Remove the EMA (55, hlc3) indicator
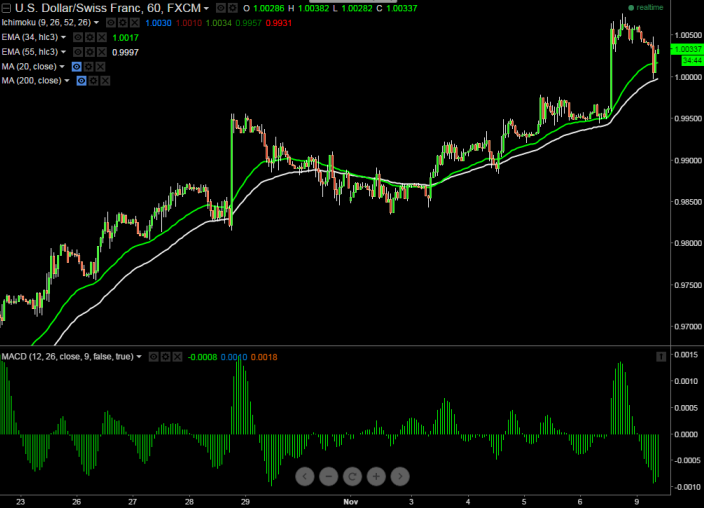Viewport: 704px width, 508px height. (102, 52)
